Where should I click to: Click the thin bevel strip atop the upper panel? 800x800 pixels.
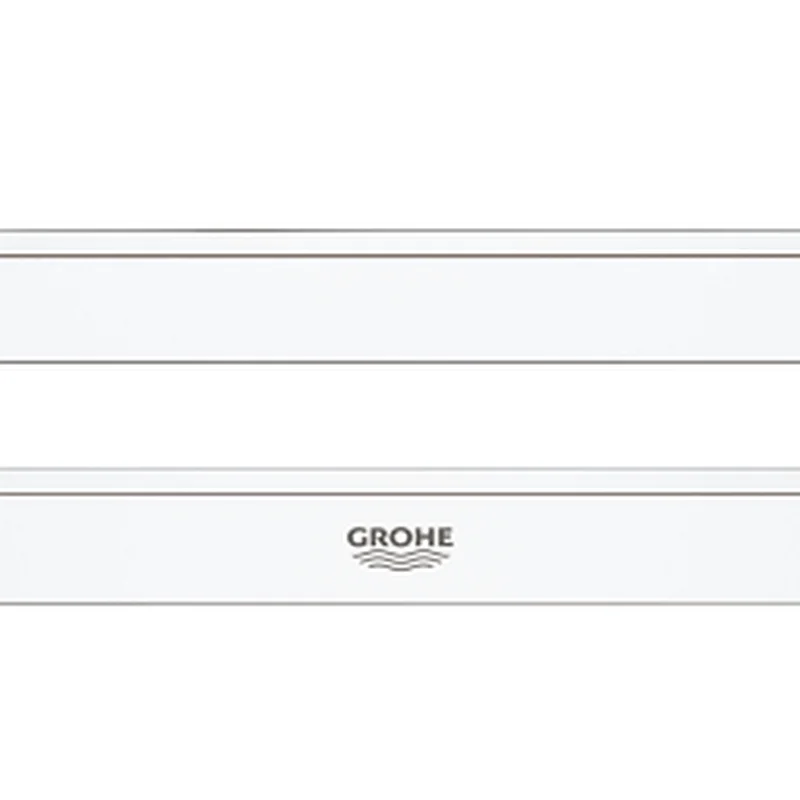tap(400, 244)
